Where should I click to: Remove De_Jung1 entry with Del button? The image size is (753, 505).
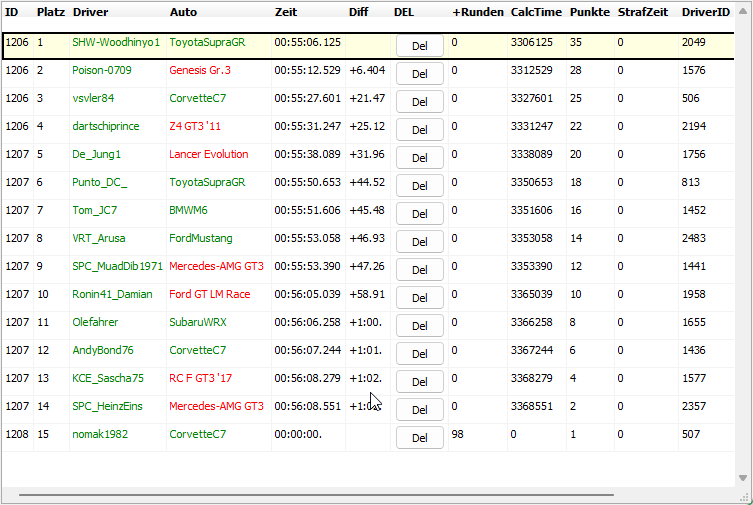click(x=420, y=158)
